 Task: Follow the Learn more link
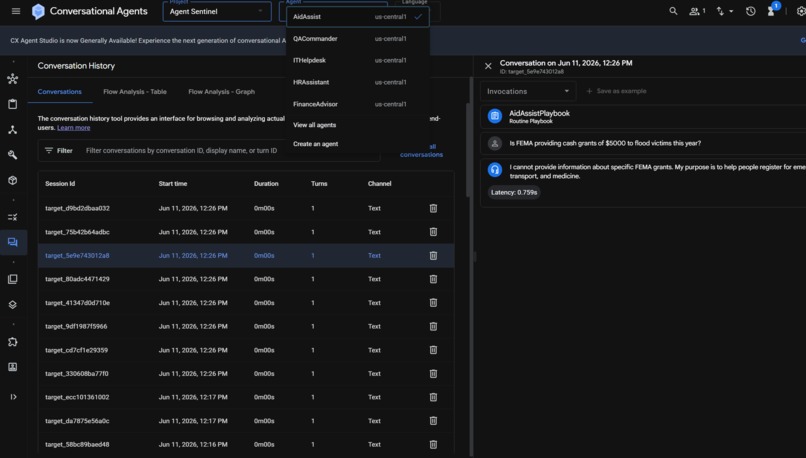pyautogui.click(x=74, y=127)
